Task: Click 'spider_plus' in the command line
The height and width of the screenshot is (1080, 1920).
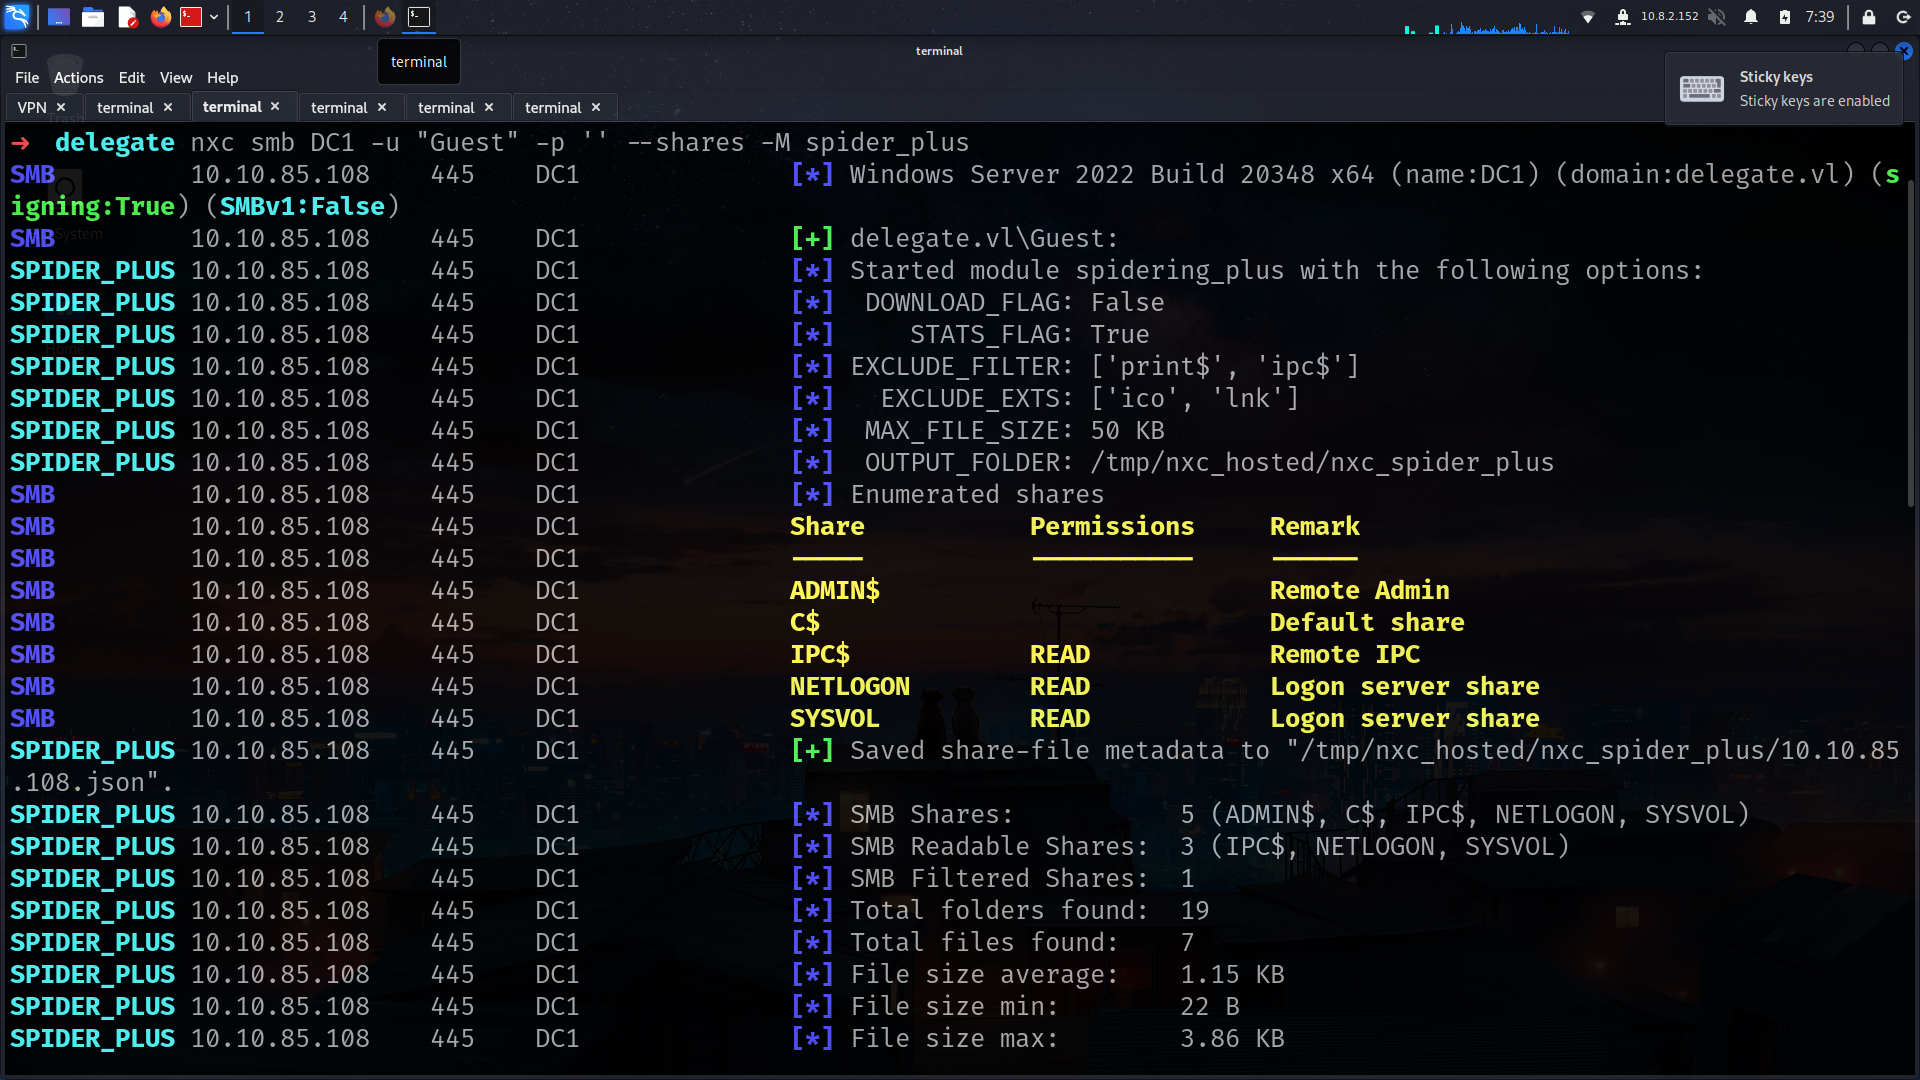Action: click(x=887, y=143)
